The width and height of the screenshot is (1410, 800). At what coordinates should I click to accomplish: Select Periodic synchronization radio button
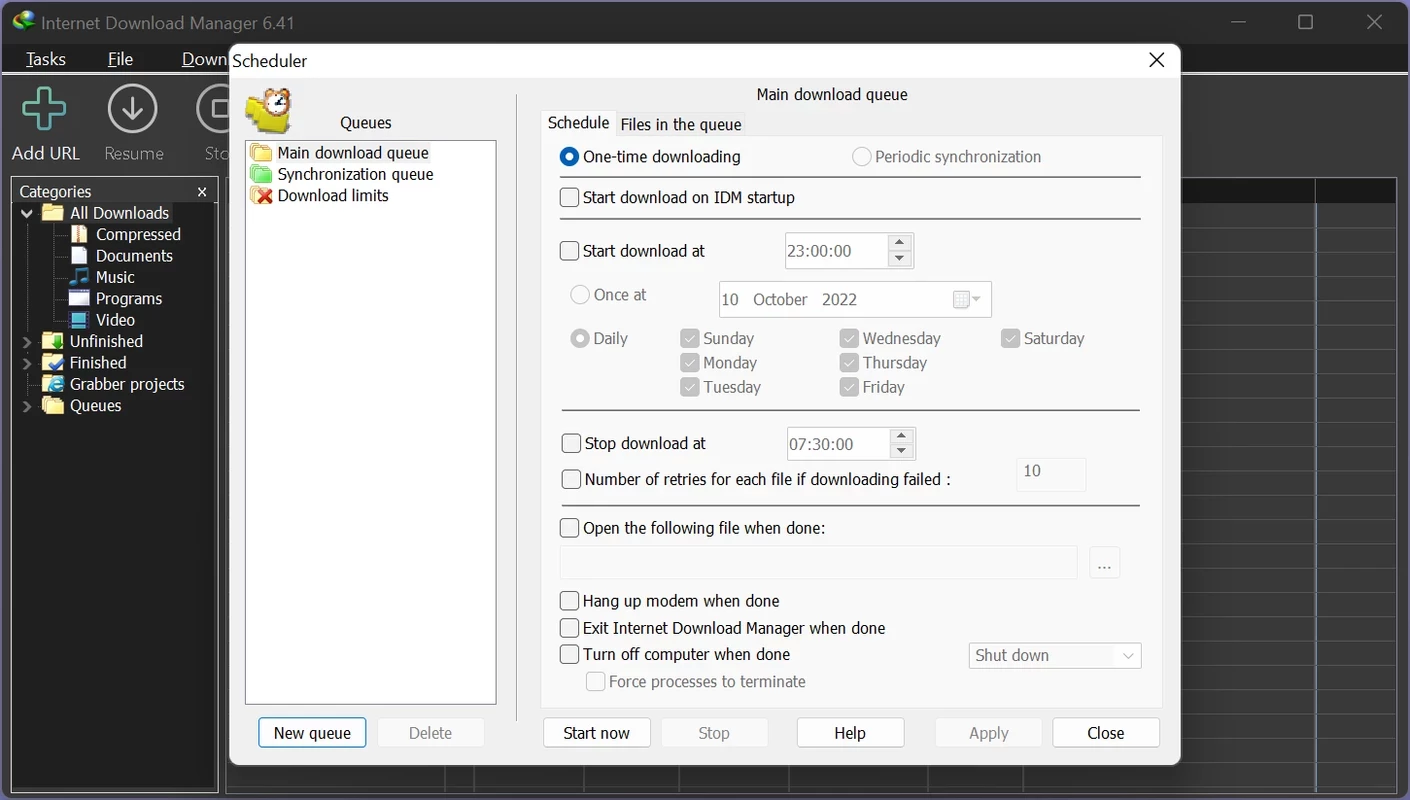coord(861,157)
